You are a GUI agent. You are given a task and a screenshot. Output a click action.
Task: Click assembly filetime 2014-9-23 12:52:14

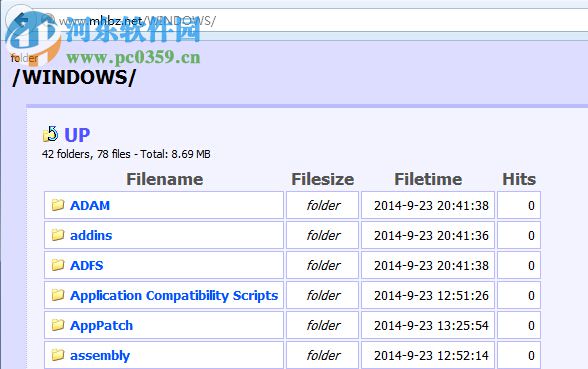tap(431, 356)
